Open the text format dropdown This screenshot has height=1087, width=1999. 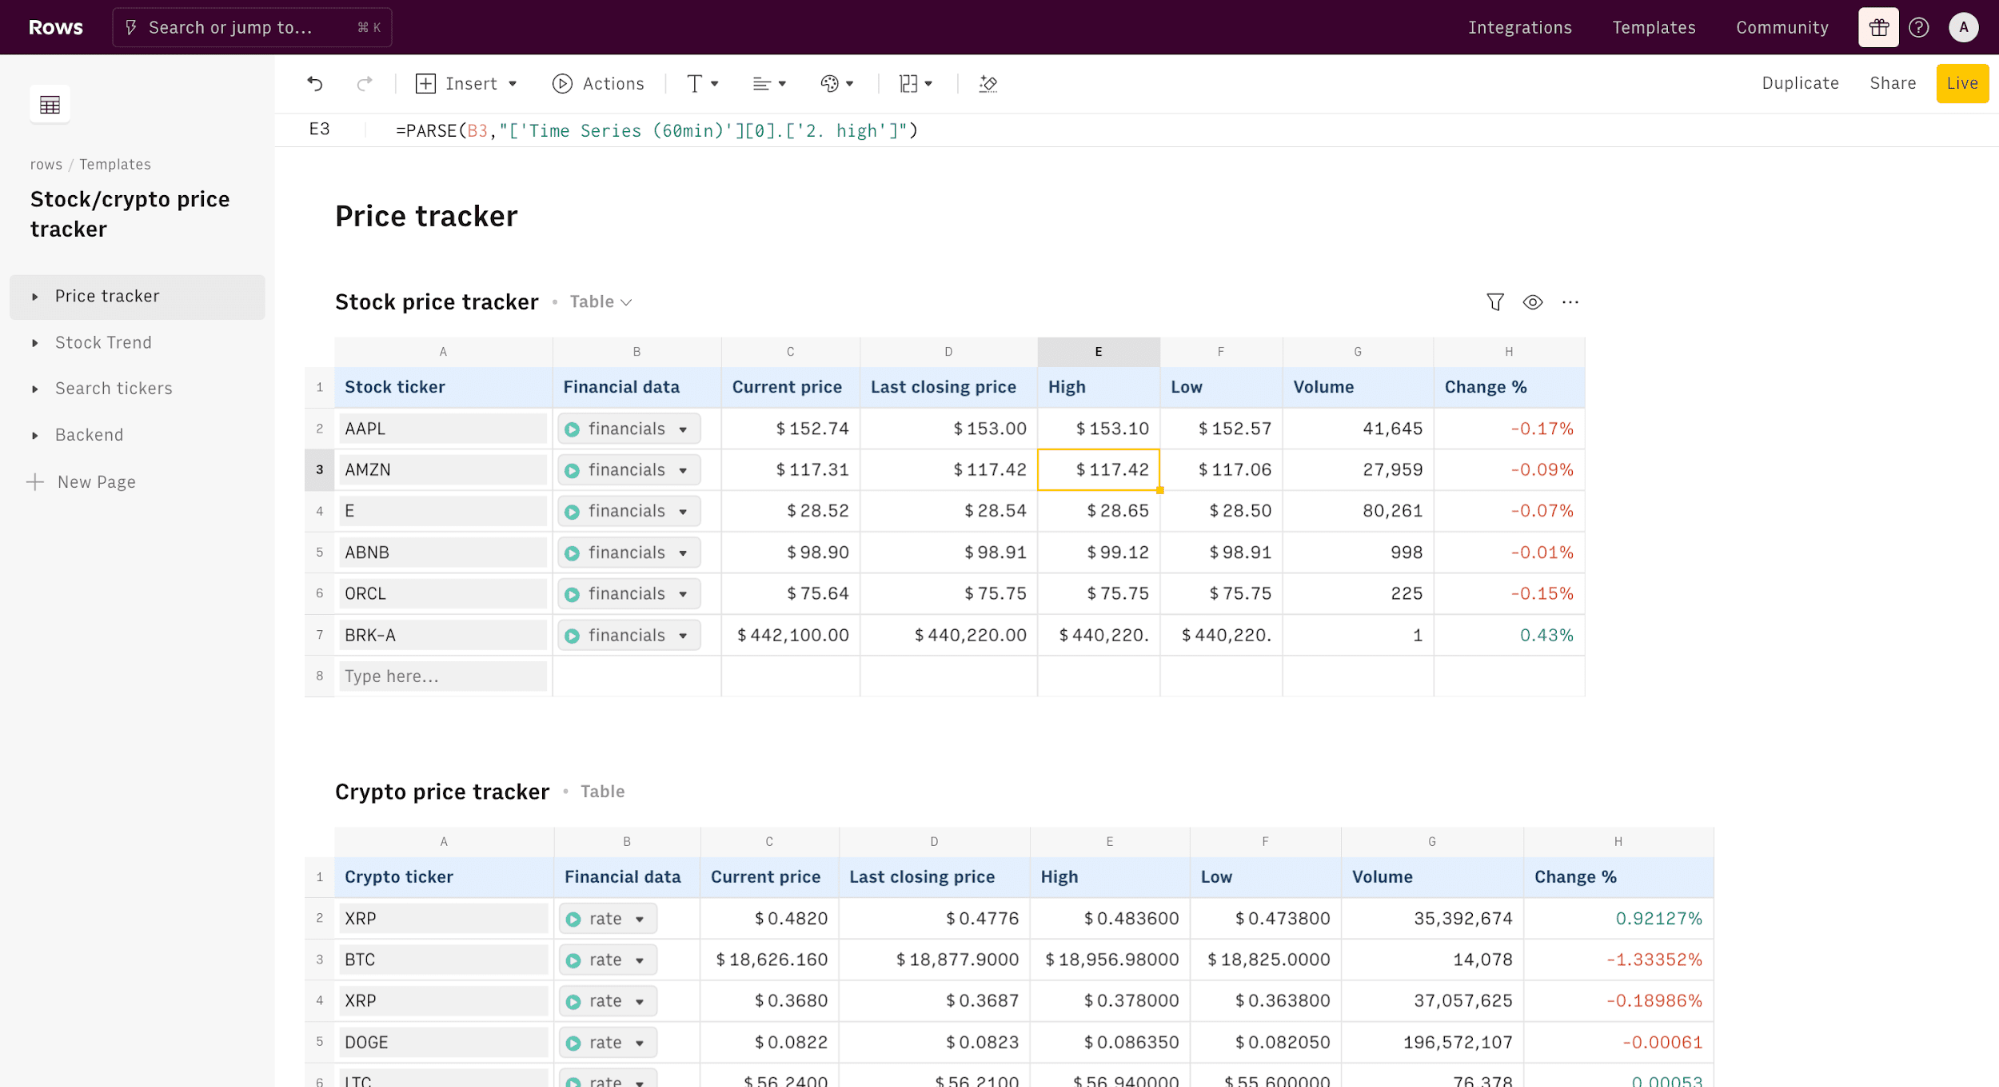703,84
